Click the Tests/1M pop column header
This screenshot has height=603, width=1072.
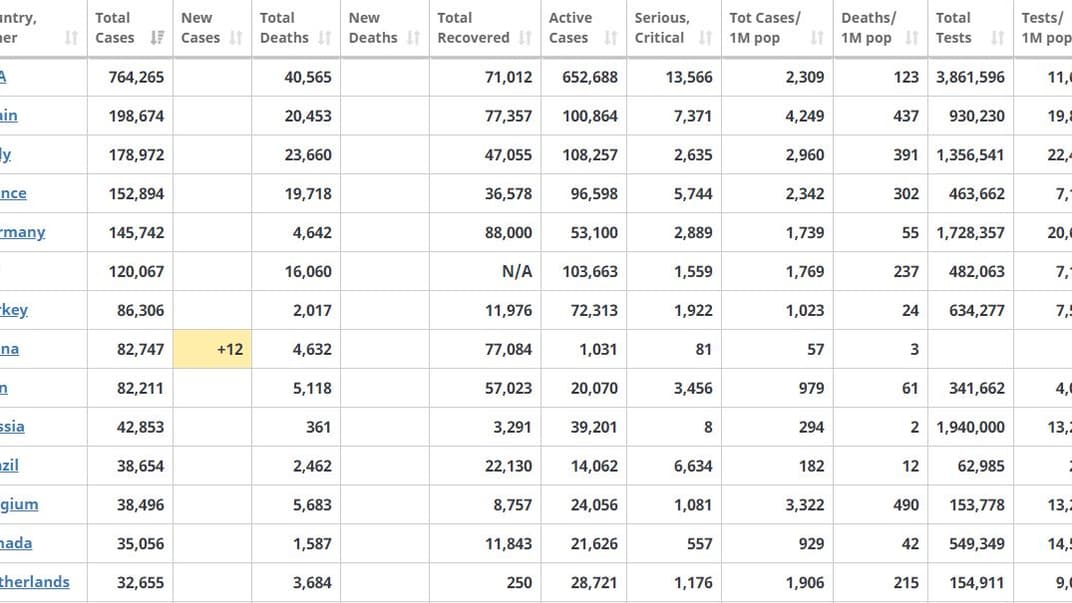click(x=1045, y=28)
